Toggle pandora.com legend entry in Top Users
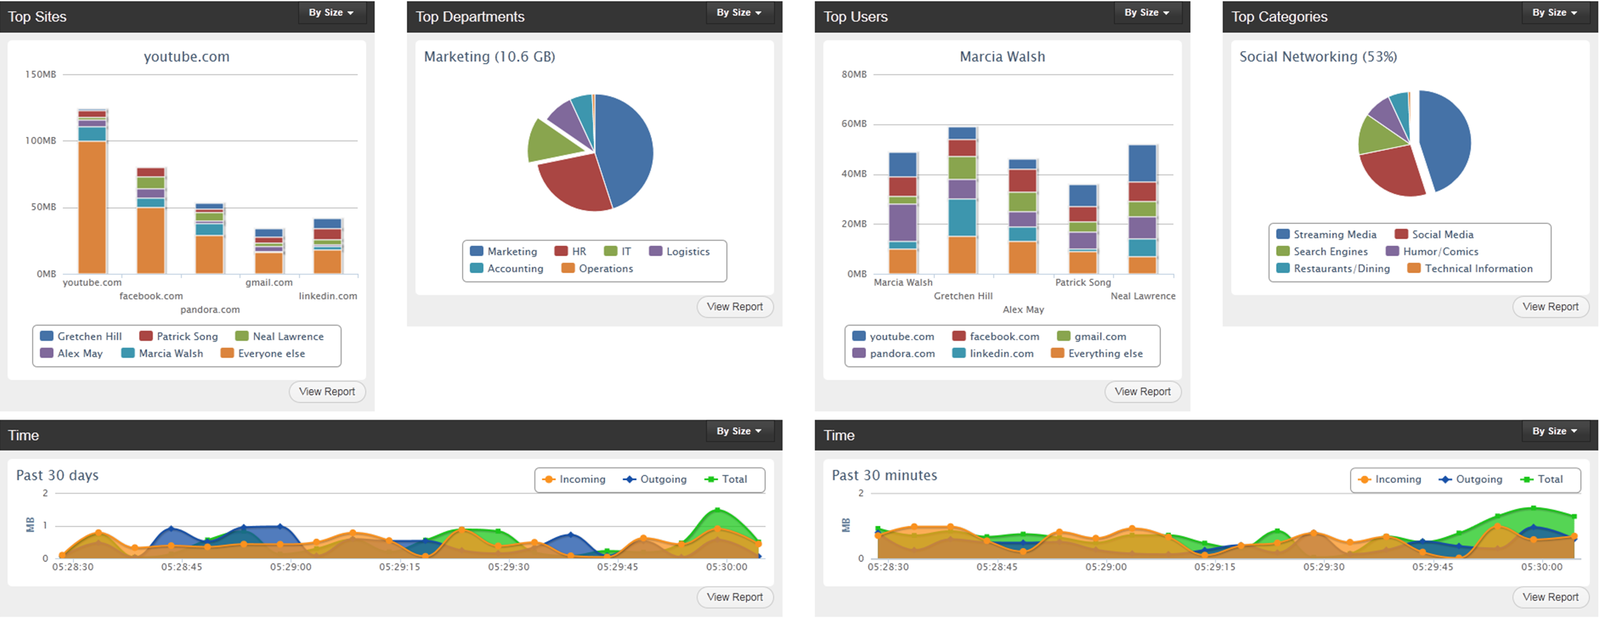The height and width of the screenshot is (626, 1600). pyautogui.click(x=894, y=354)
